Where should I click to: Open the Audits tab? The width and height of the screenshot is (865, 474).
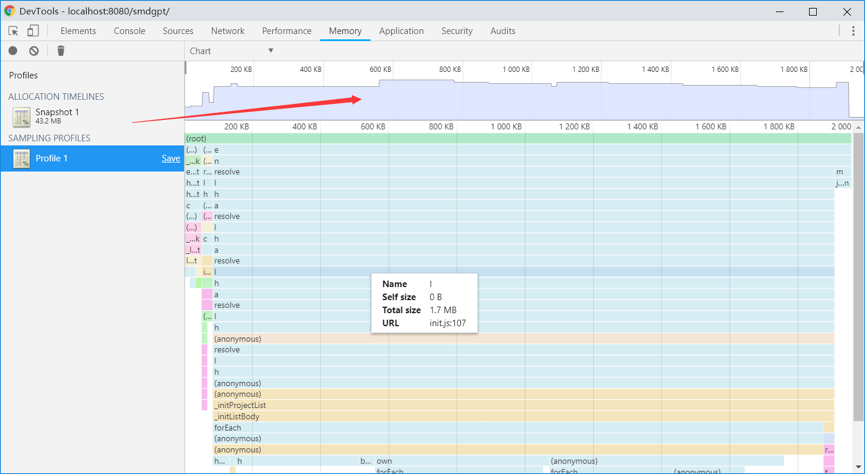click(503, 31)
